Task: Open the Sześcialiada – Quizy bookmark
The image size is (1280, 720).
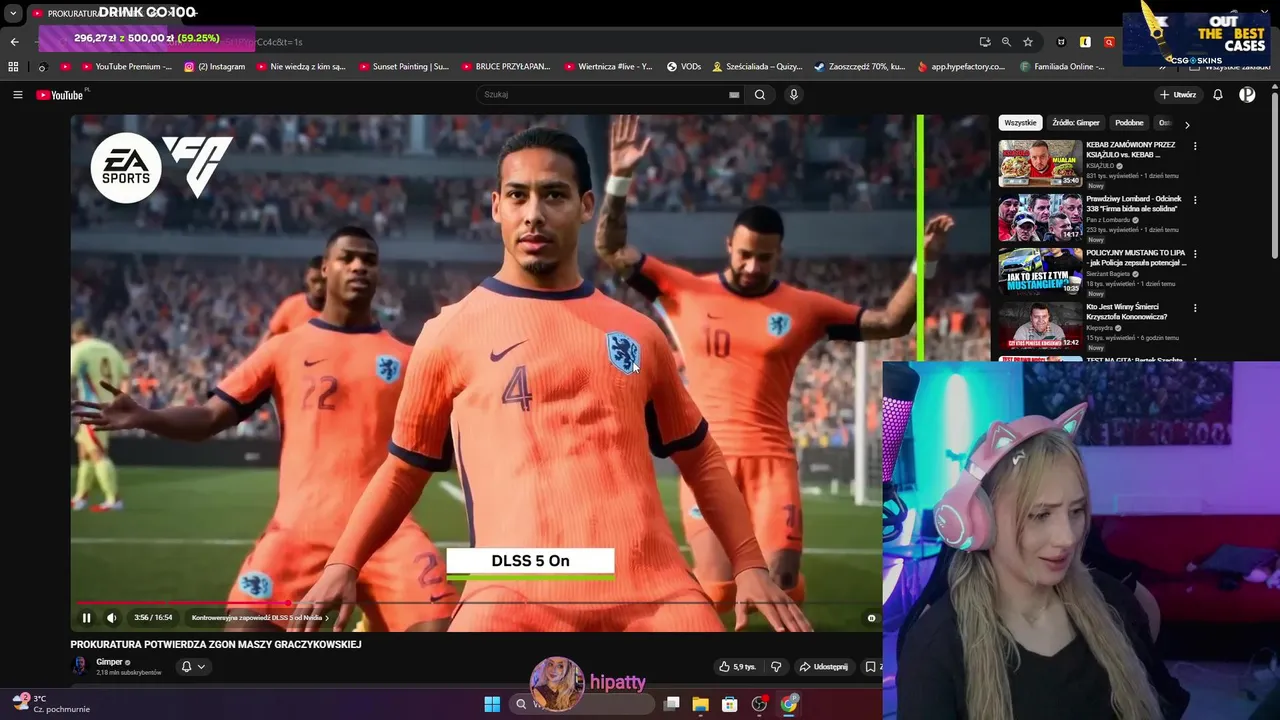Action: coord(757,67)
